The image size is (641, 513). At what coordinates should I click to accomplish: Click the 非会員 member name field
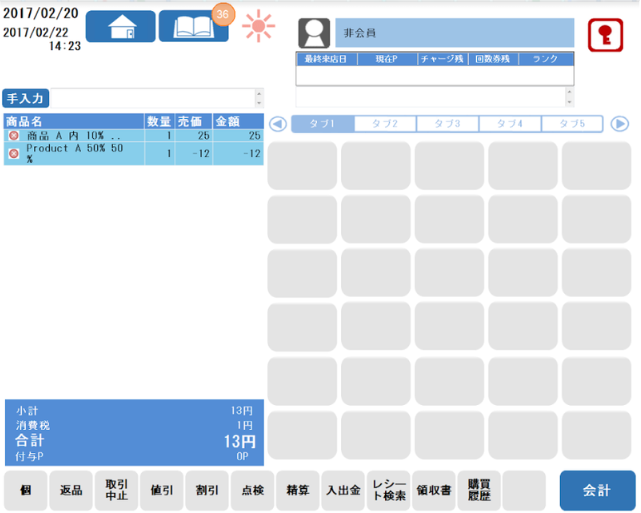454,33
